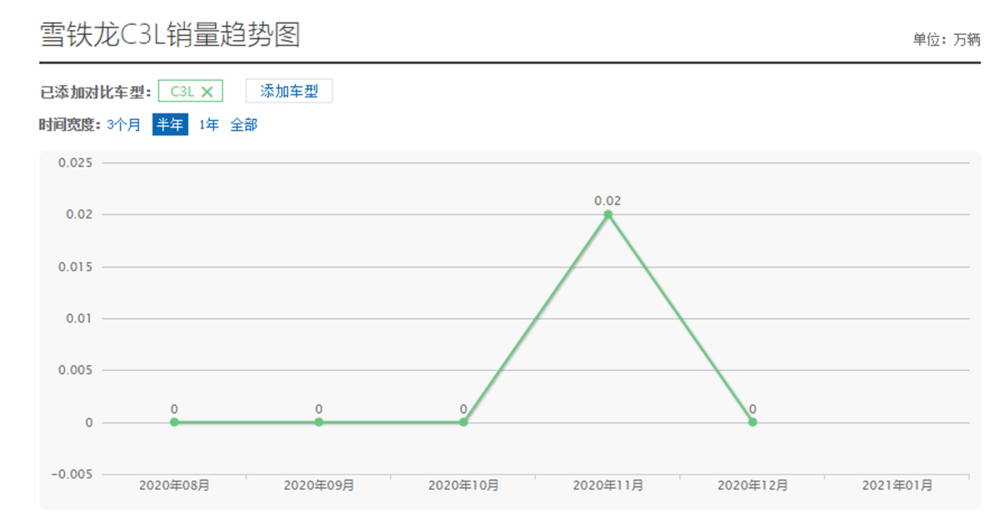
Task: Show 全部 time range data
Action: [244, 124]
